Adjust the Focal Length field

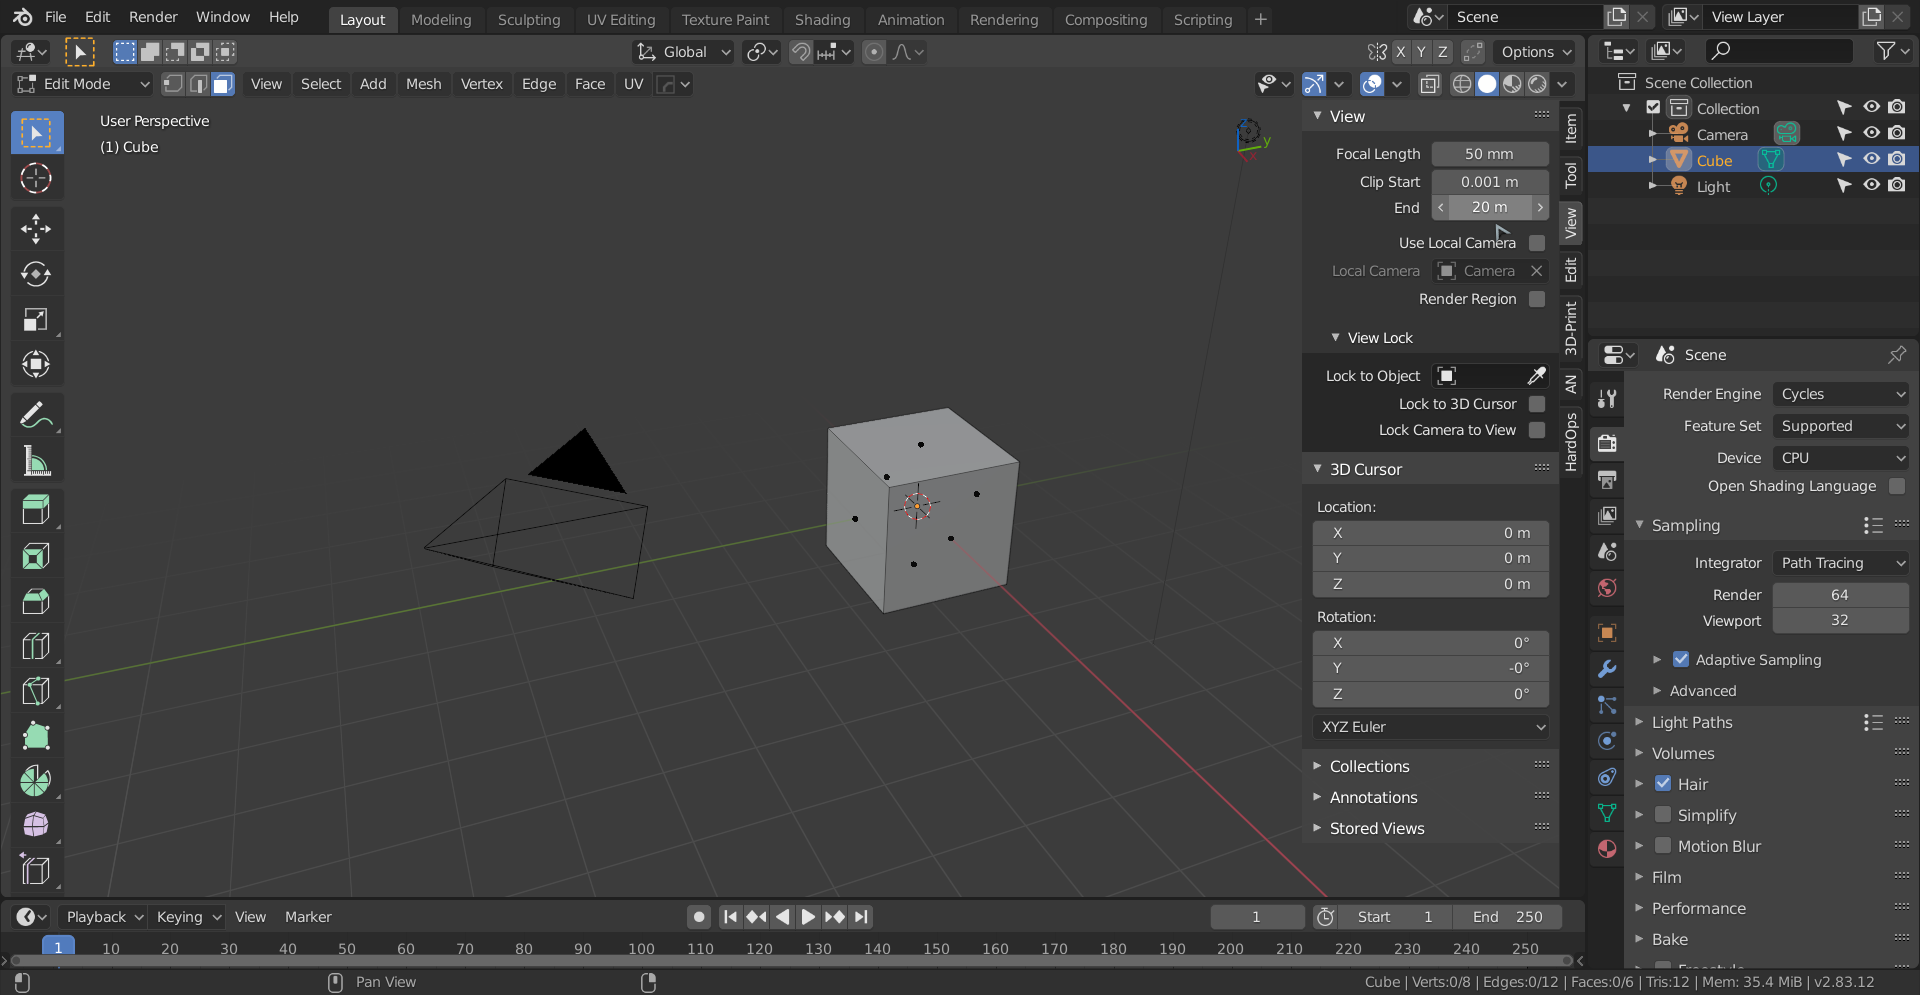(1490, 154)
